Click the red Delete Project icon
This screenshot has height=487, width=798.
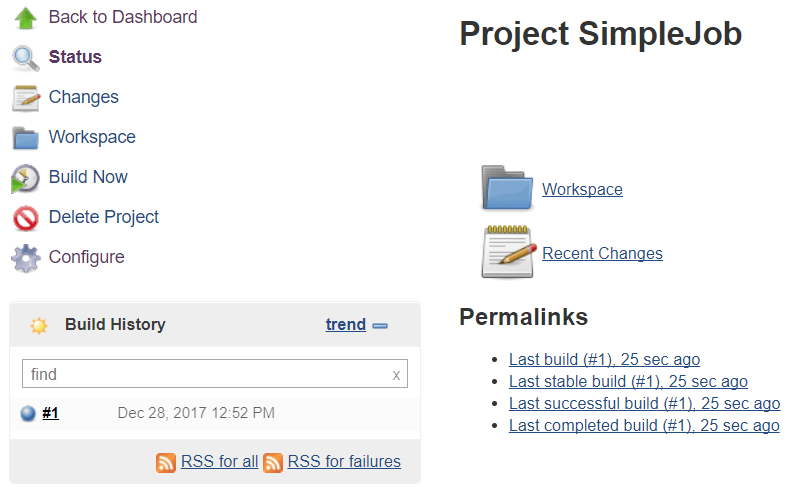(x=25, y=218)
